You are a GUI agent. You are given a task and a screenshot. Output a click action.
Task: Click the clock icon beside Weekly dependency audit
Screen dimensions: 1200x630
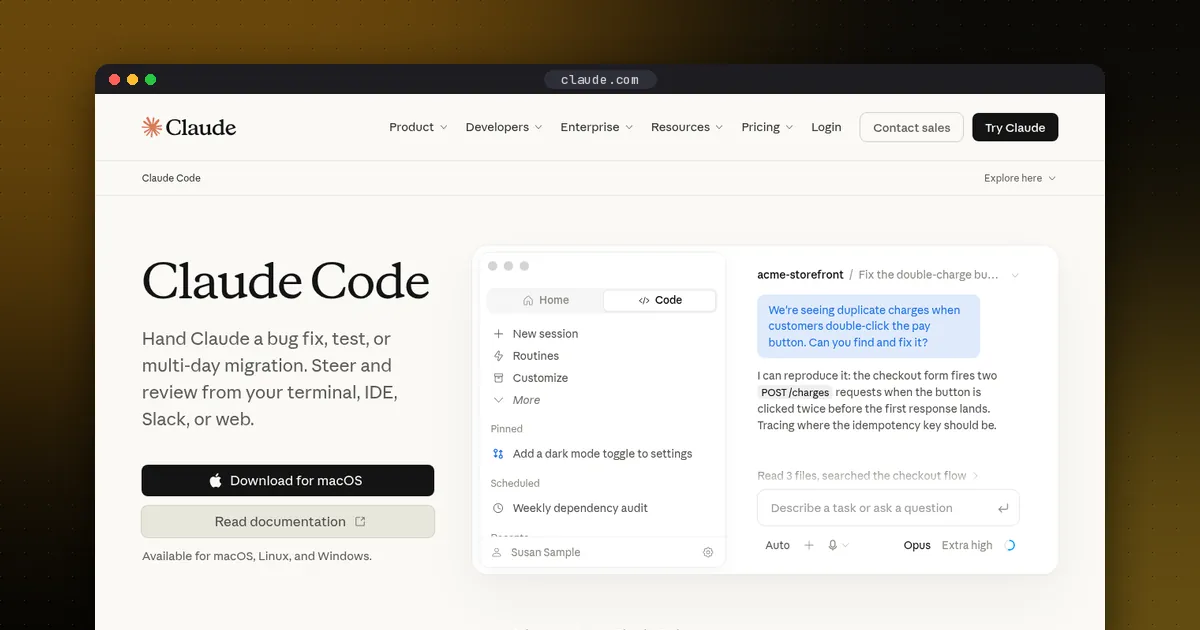(x=498, y=508)
